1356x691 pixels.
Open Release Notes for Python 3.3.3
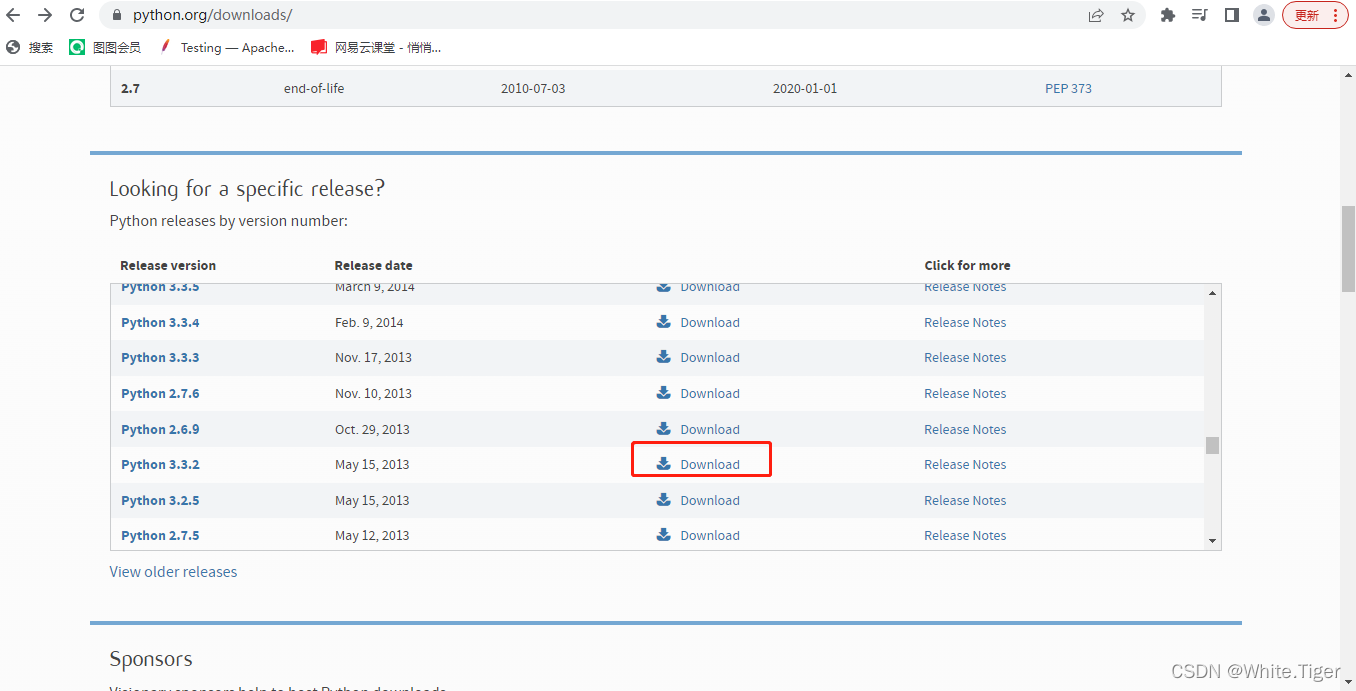click(x=965, y=357)
